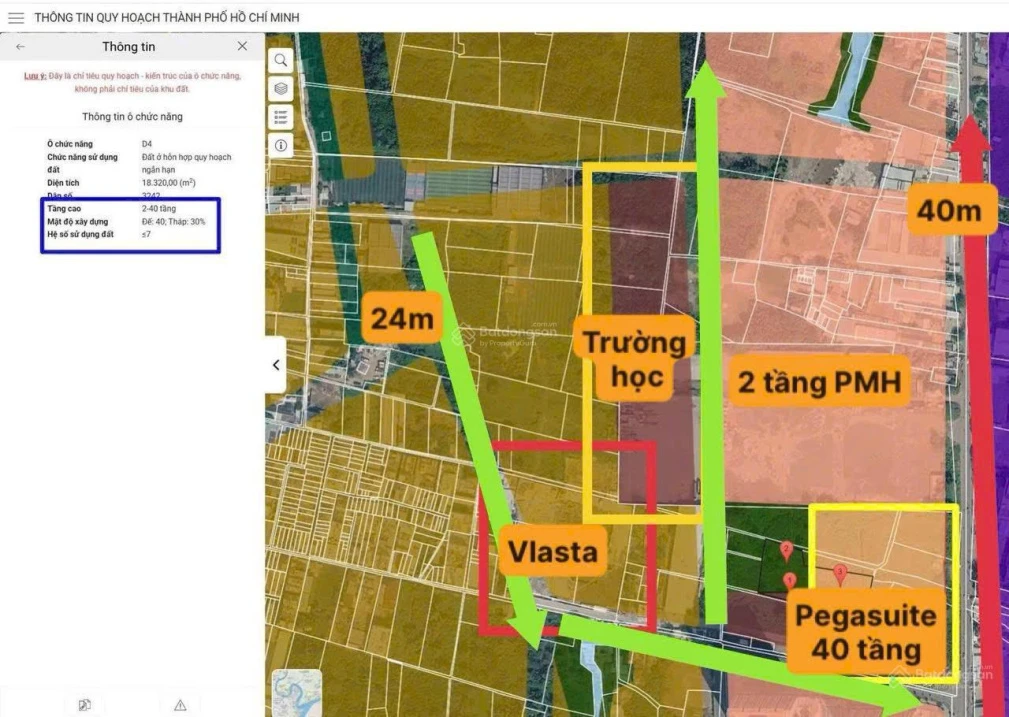Open the map layers tool

281,89
